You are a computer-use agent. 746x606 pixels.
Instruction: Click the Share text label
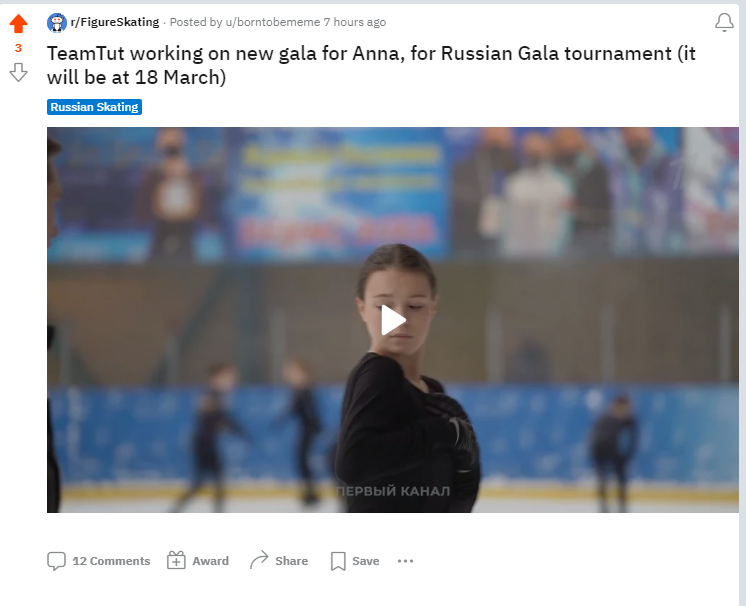point(291,561)
